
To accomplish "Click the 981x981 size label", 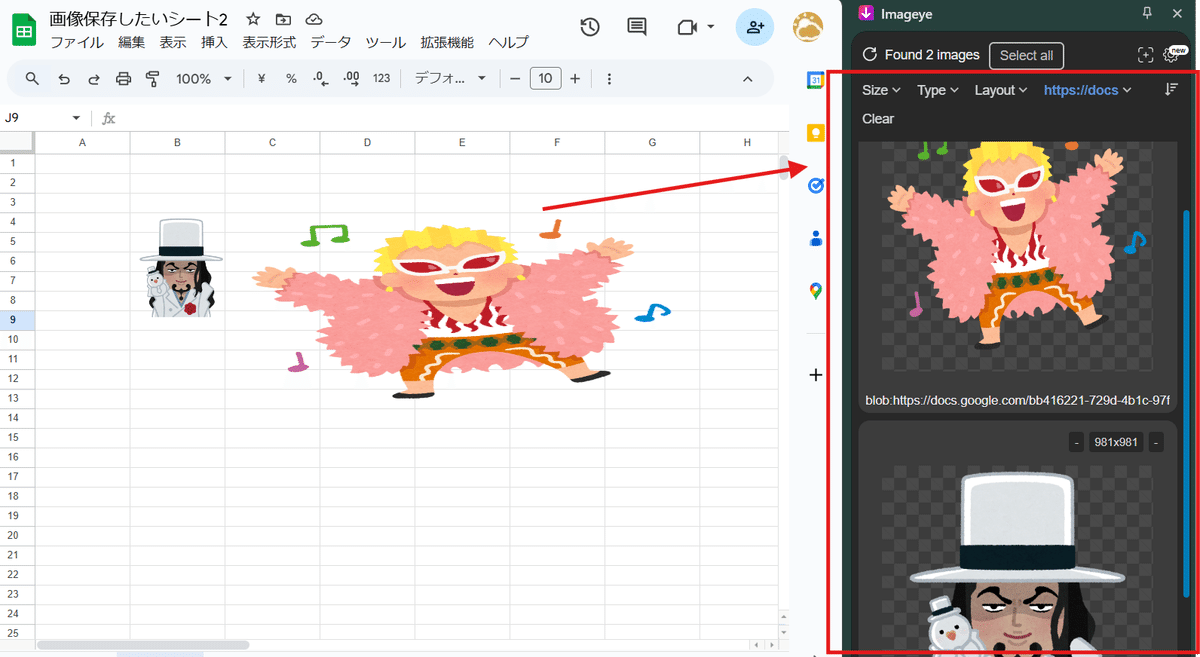I will 1116,442.
